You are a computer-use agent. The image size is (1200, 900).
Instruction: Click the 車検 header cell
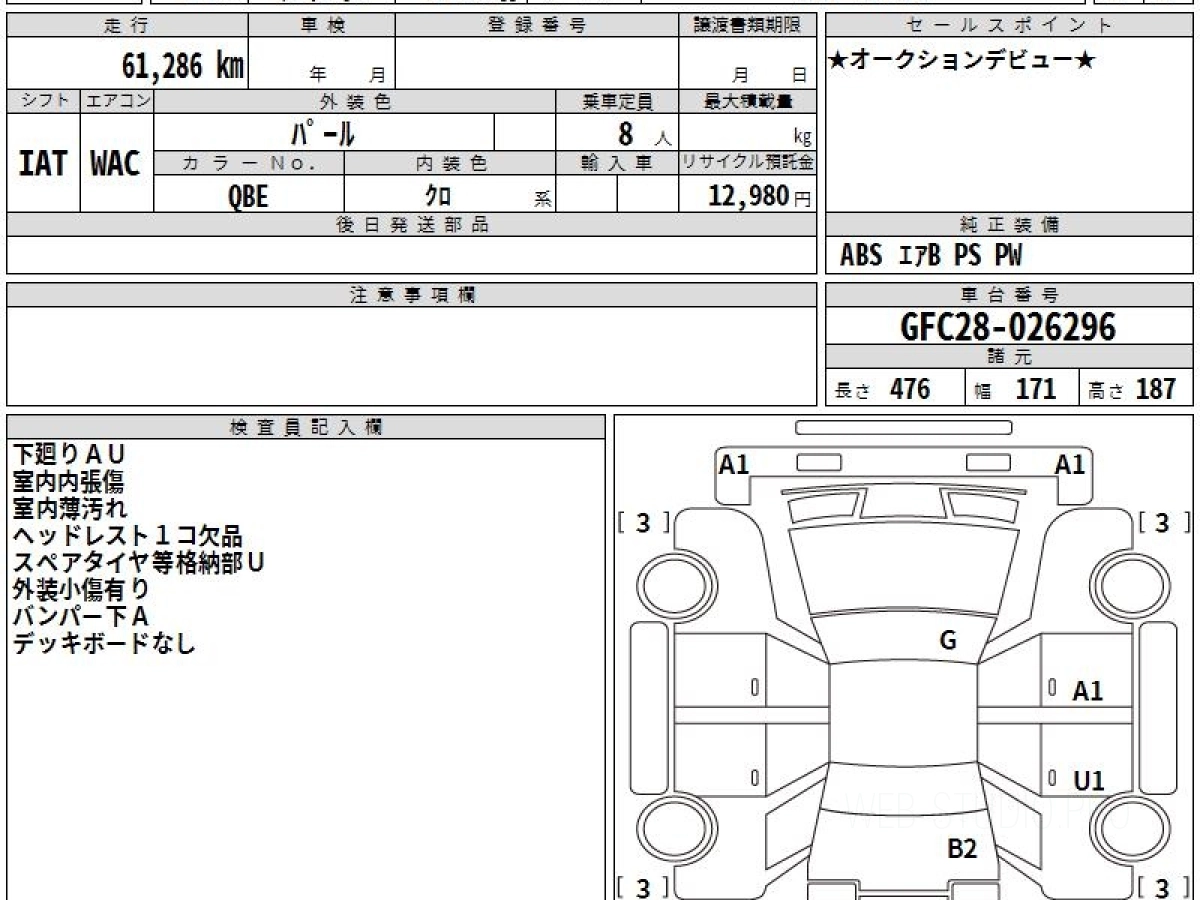point(322,26)
